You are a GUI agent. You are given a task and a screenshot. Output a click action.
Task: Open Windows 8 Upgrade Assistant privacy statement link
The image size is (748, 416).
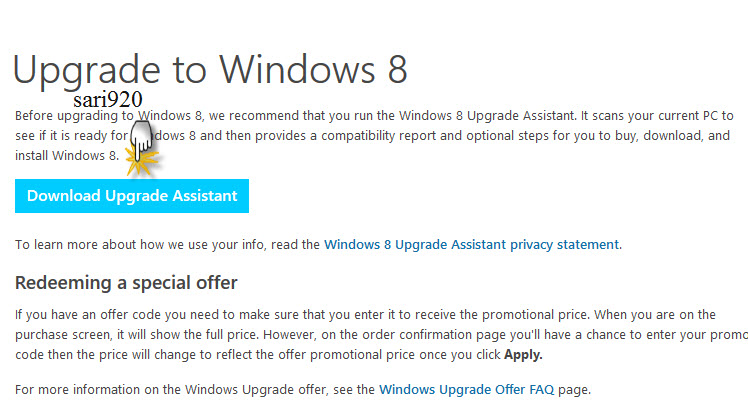(473, 245)
